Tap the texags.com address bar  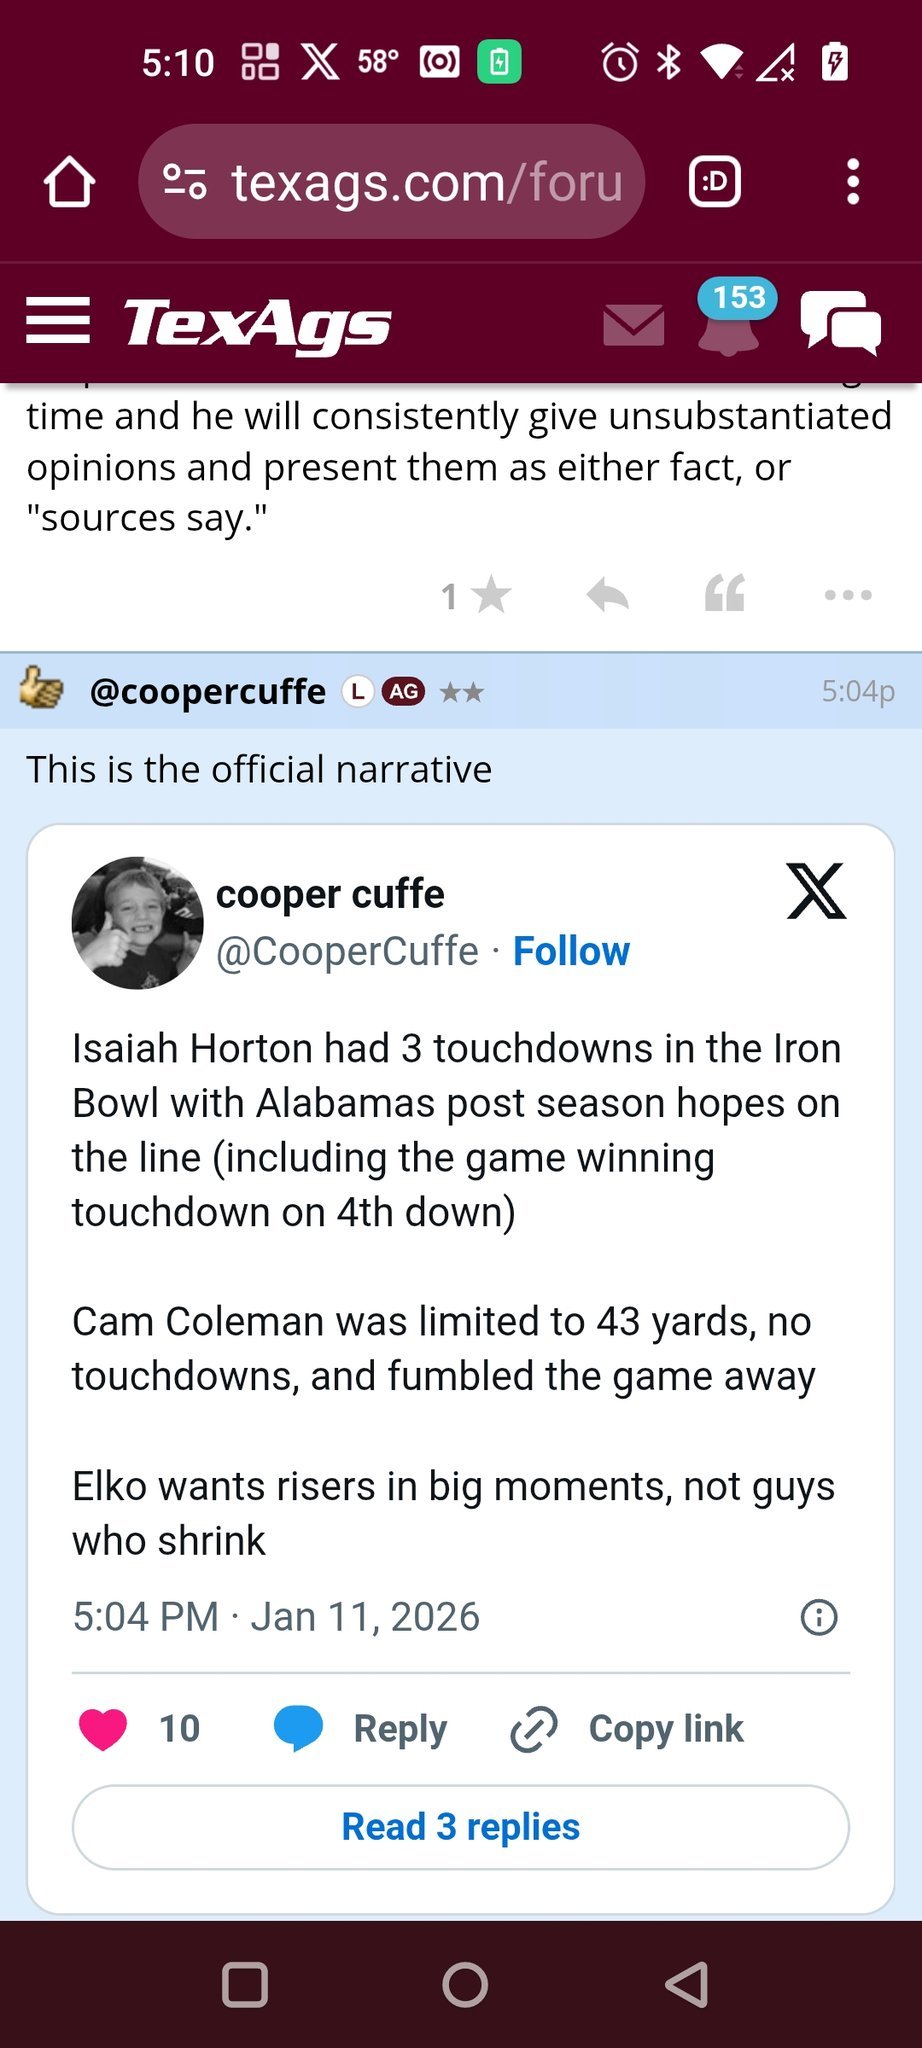coord(392,182)
